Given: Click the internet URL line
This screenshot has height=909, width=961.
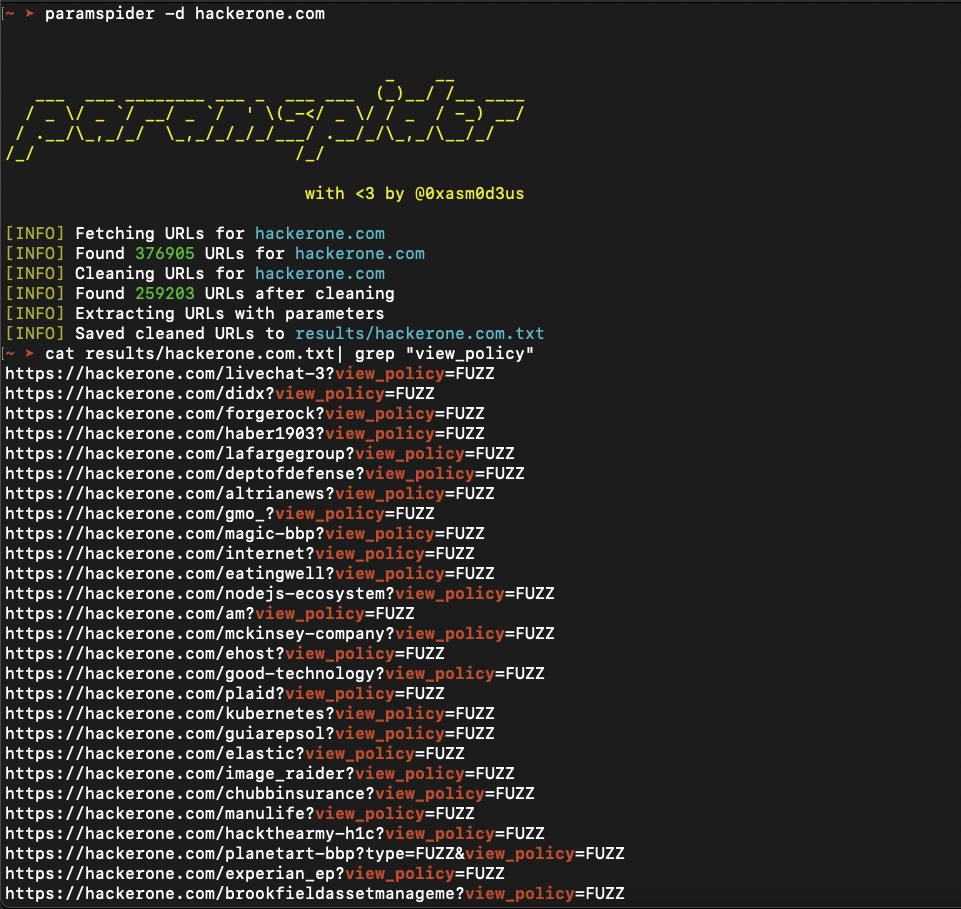Looking at the screenshot, I should 240,554.
